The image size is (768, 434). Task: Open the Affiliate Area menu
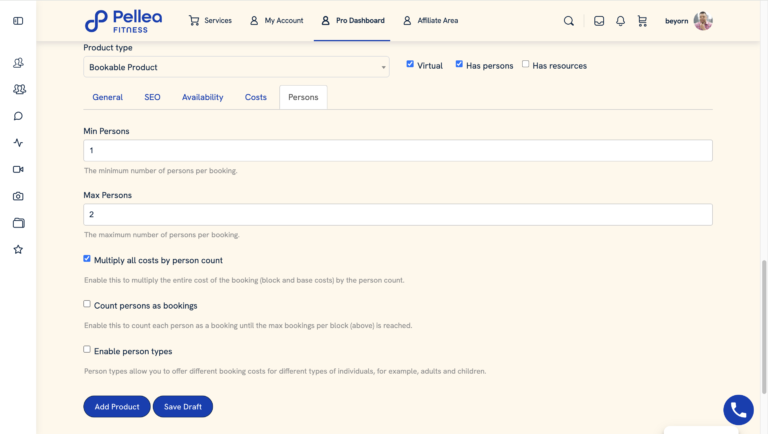coord(431,21)
